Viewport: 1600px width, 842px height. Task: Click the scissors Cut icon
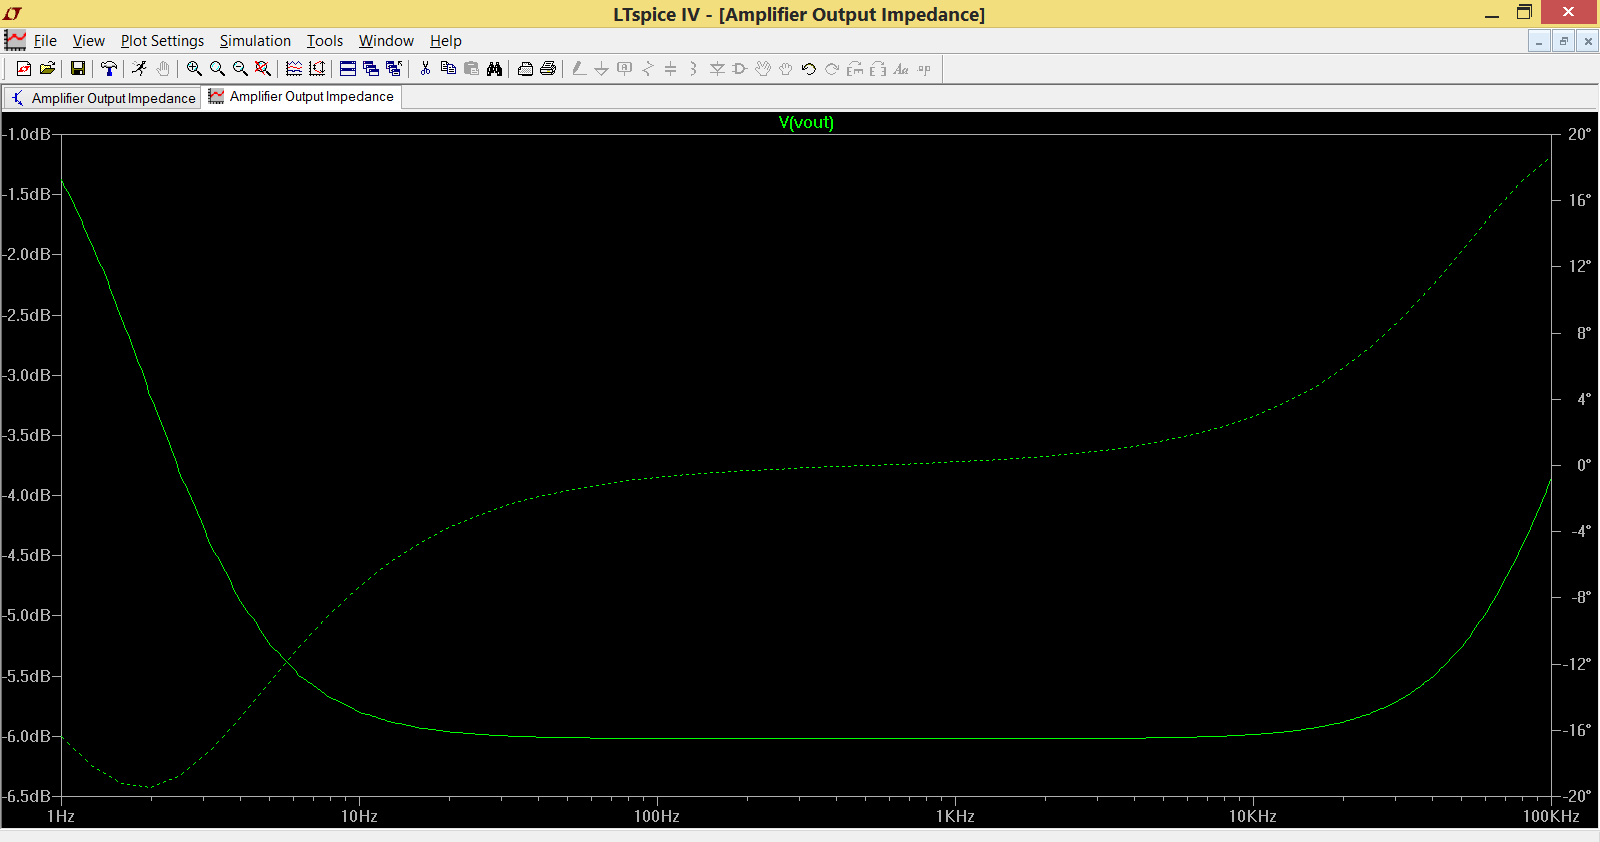(x=425, y=69)
